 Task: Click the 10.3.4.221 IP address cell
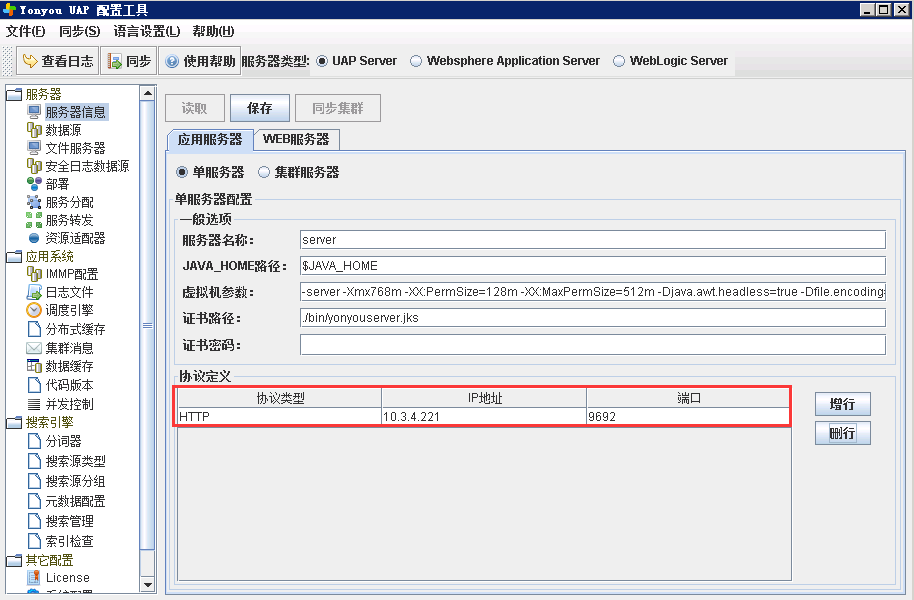[484, 416]
